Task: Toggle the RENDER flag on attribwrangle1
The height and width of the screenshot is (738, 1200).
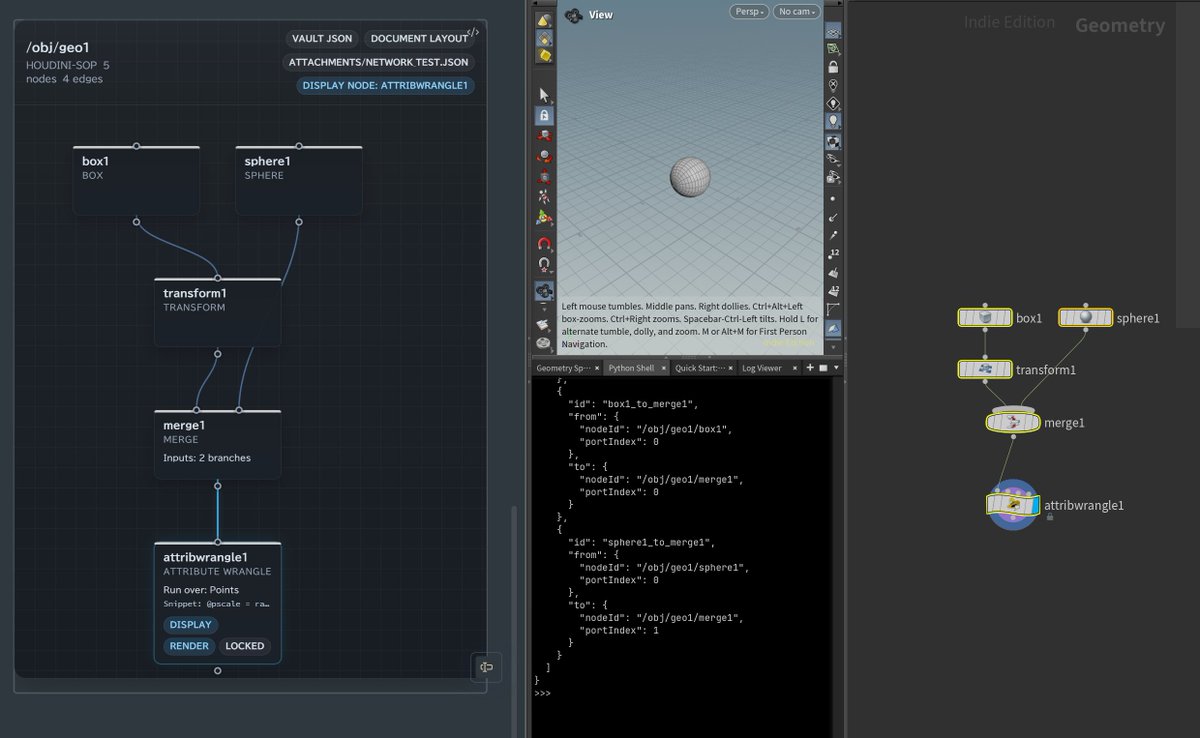Action: click(188, 646)
